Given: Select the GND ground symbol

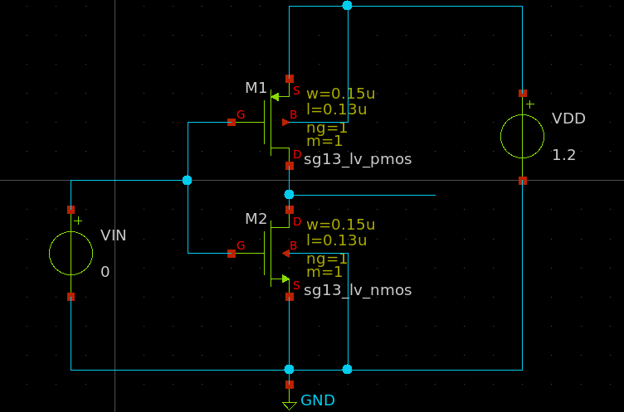Looking at the screenshot, I should click(x=289, y=399).
